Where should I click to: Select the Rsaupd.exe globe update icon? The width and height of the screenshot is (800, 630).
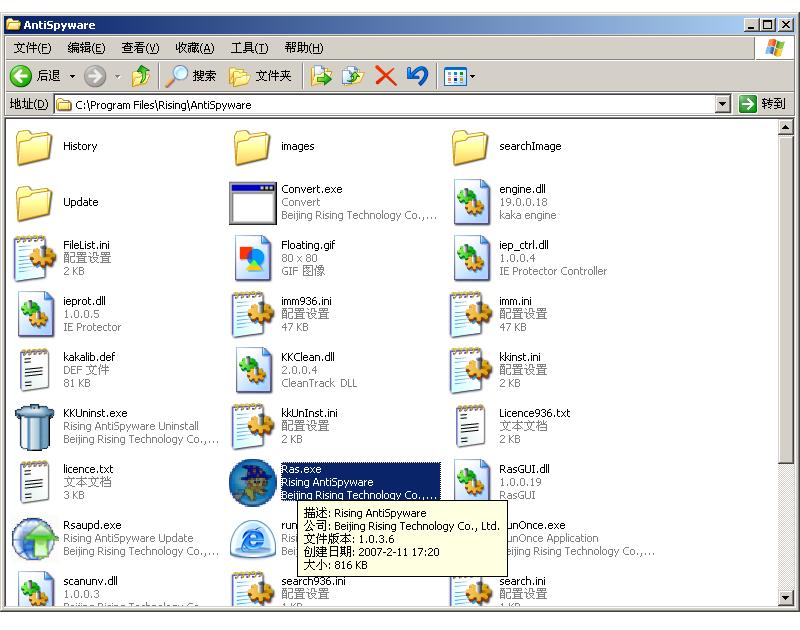[35, 539]
